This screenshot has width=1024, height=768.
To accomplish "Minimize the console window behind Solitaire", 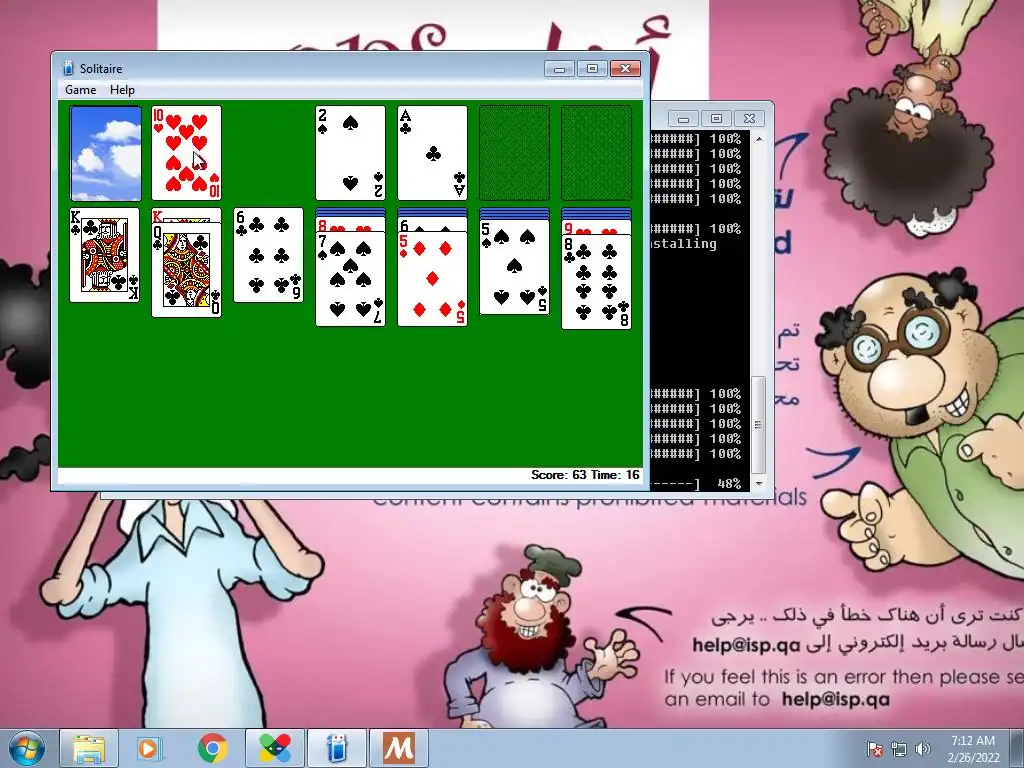I will [x=683, y=119].
